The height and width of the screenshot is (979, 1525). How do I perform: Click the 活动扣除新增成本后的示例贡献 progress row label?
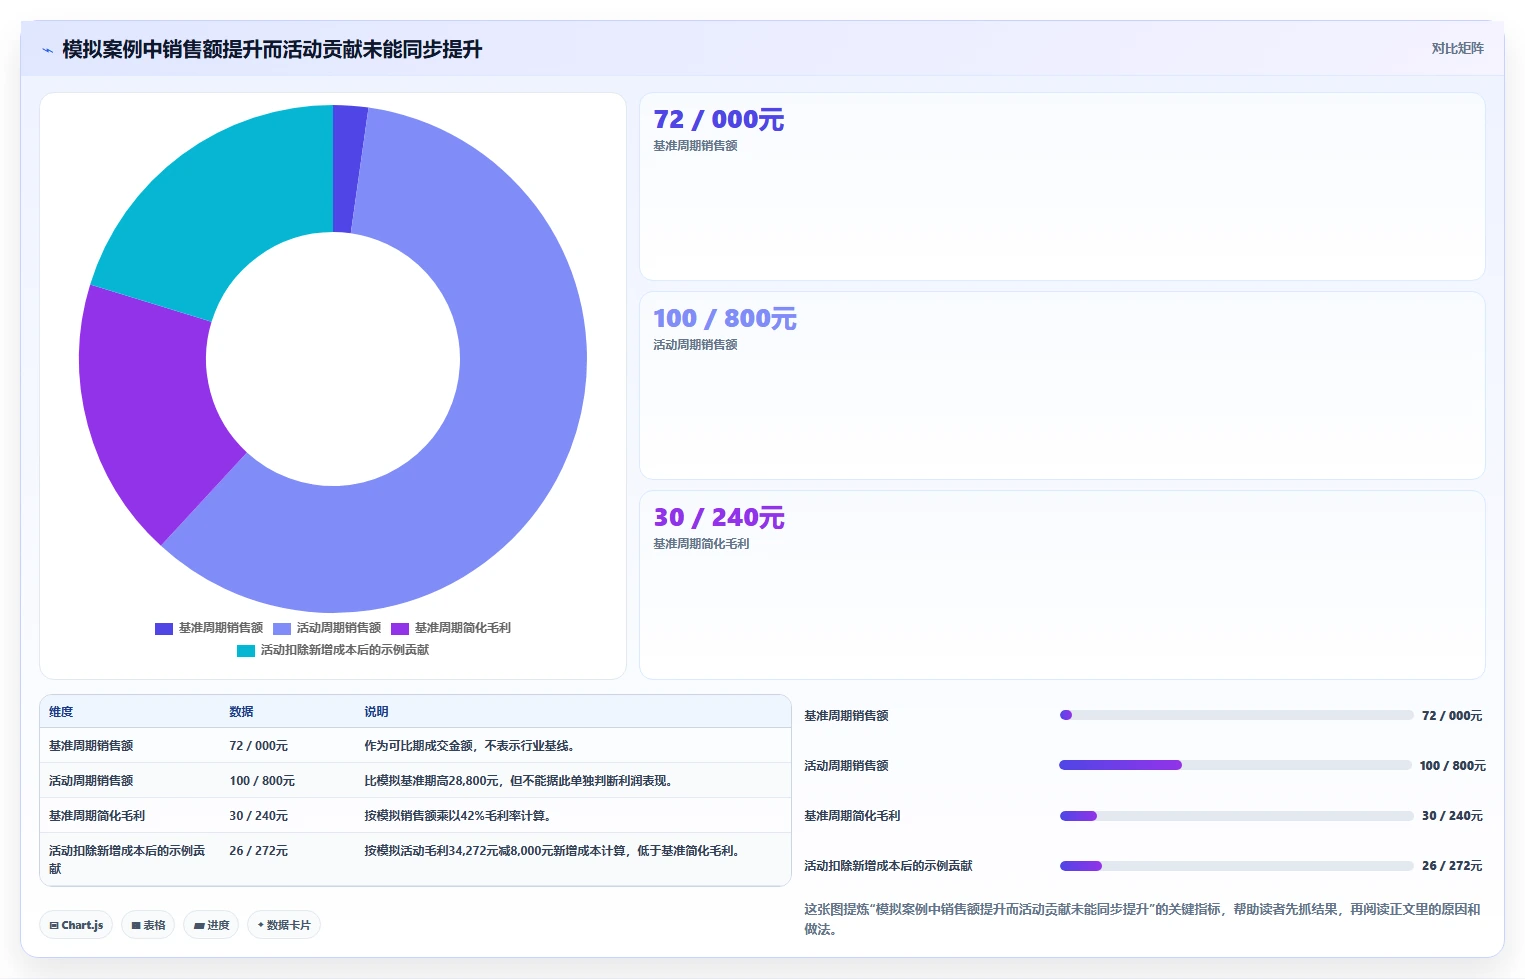point(888,866)
